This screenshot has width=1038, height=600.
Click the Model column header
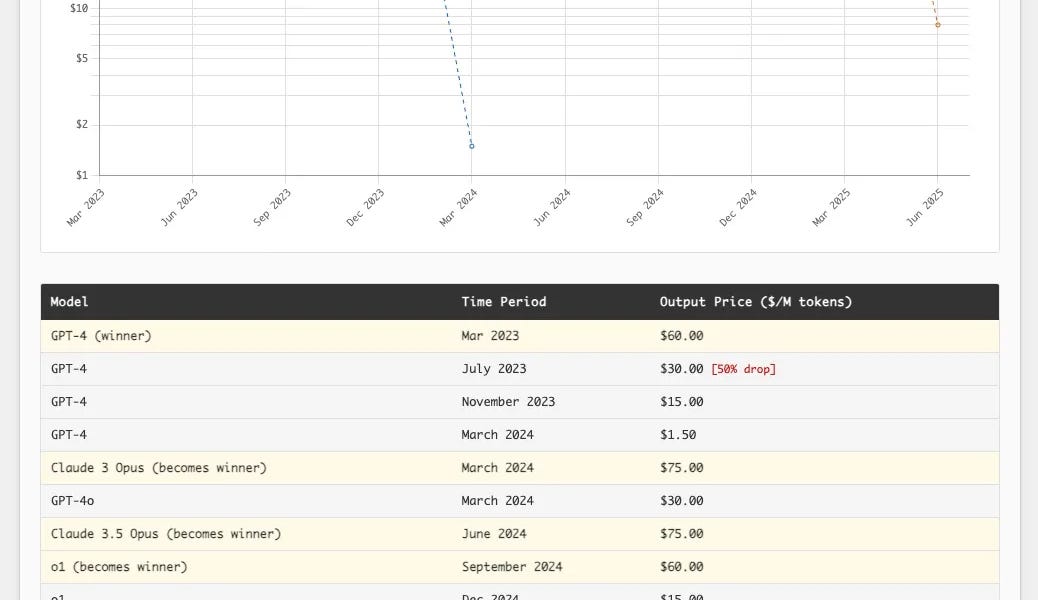70,302
